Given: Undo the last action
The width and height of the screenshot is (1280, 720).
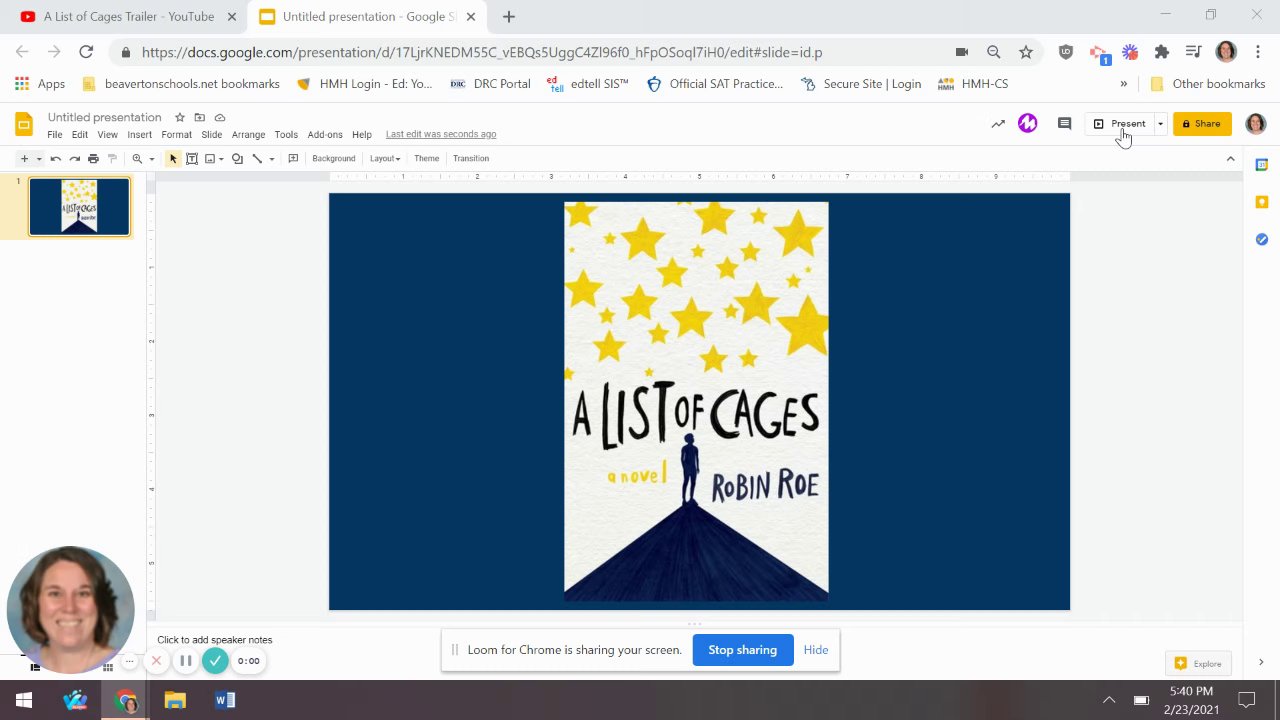Looking at the screenshot, I should coord(56,158).
